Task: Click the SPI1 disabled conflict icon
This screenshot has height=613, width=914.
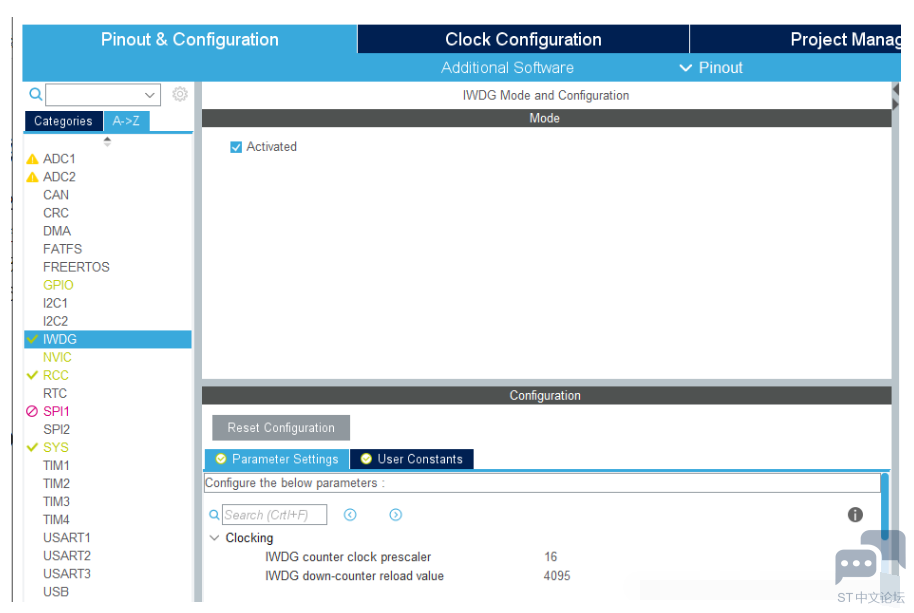Action: pos(32,411)
